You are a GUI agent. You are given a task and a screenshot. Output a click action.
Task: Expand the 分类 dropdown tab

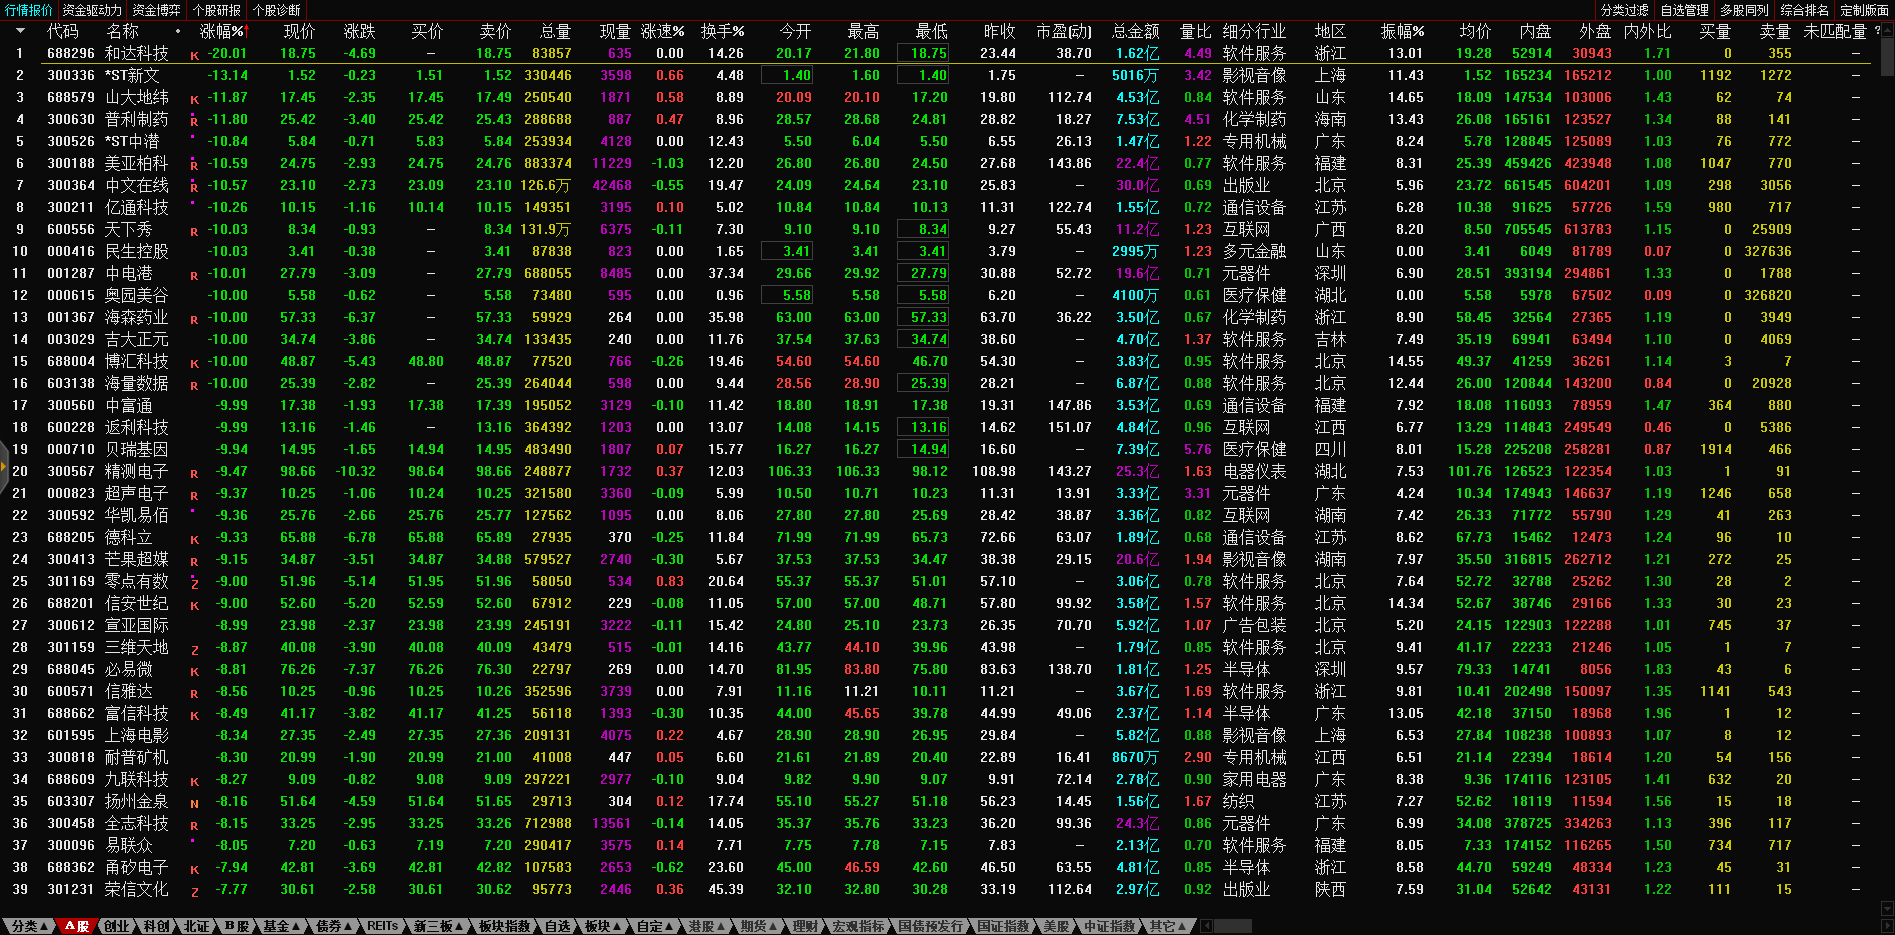(27, 926)
